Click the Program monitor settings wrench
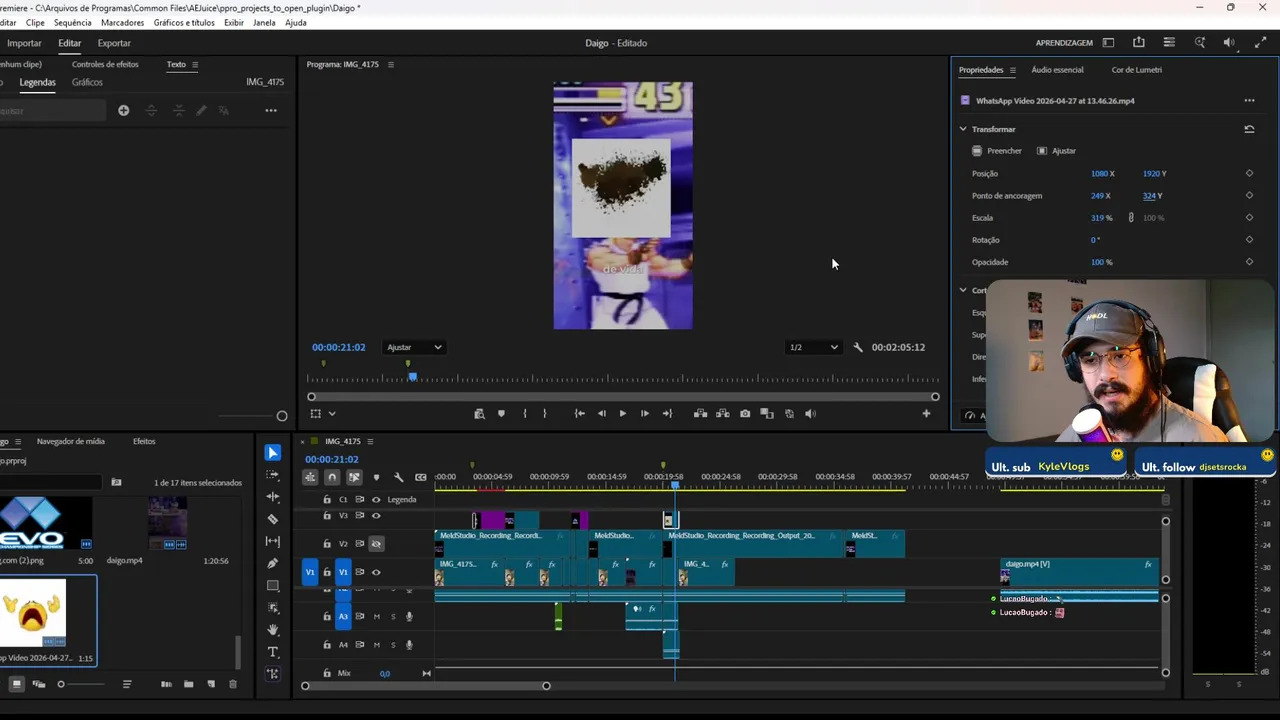 pos(858,347)
